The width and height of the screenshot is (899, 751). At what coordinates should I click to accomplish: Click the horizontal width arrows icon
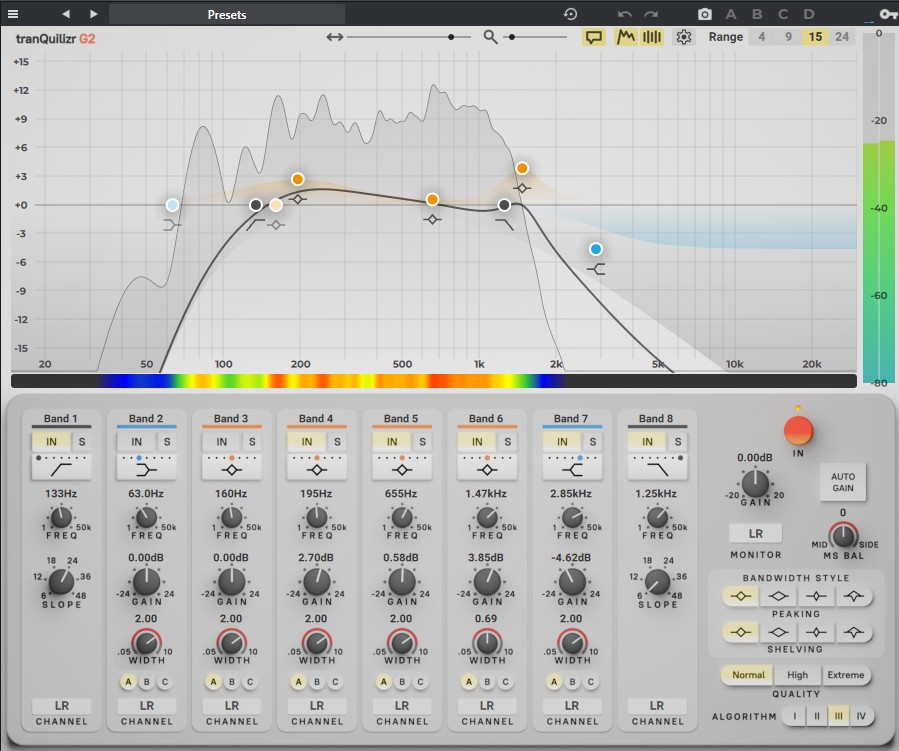pyautogui.click(x=335, y=37)
